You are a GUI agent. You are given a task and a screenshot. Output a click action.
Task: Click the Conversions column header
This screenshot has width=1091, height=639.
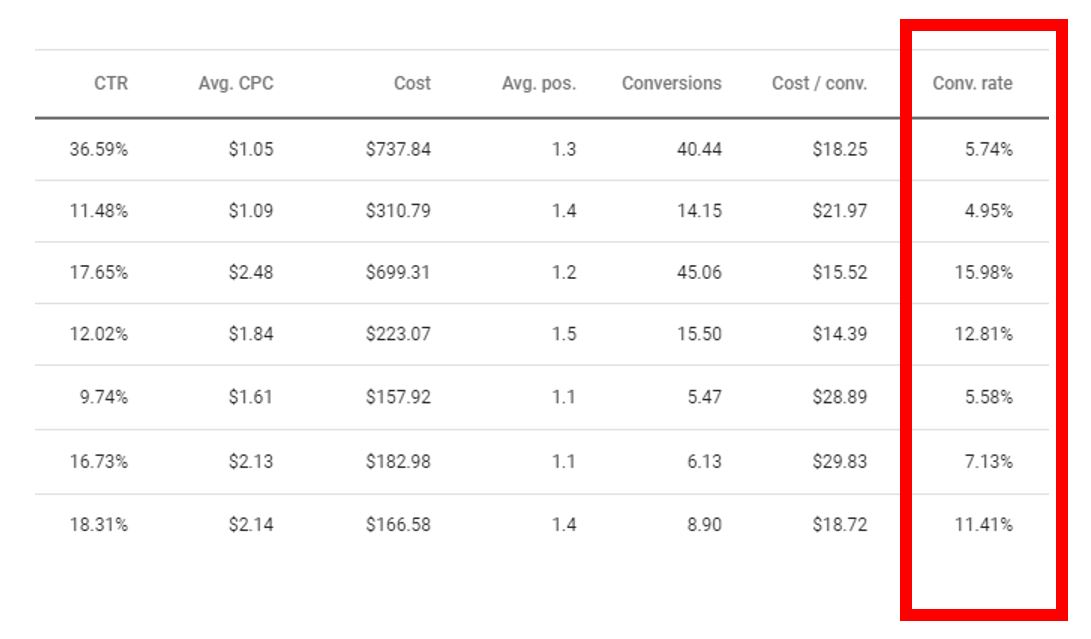(671, 84)
